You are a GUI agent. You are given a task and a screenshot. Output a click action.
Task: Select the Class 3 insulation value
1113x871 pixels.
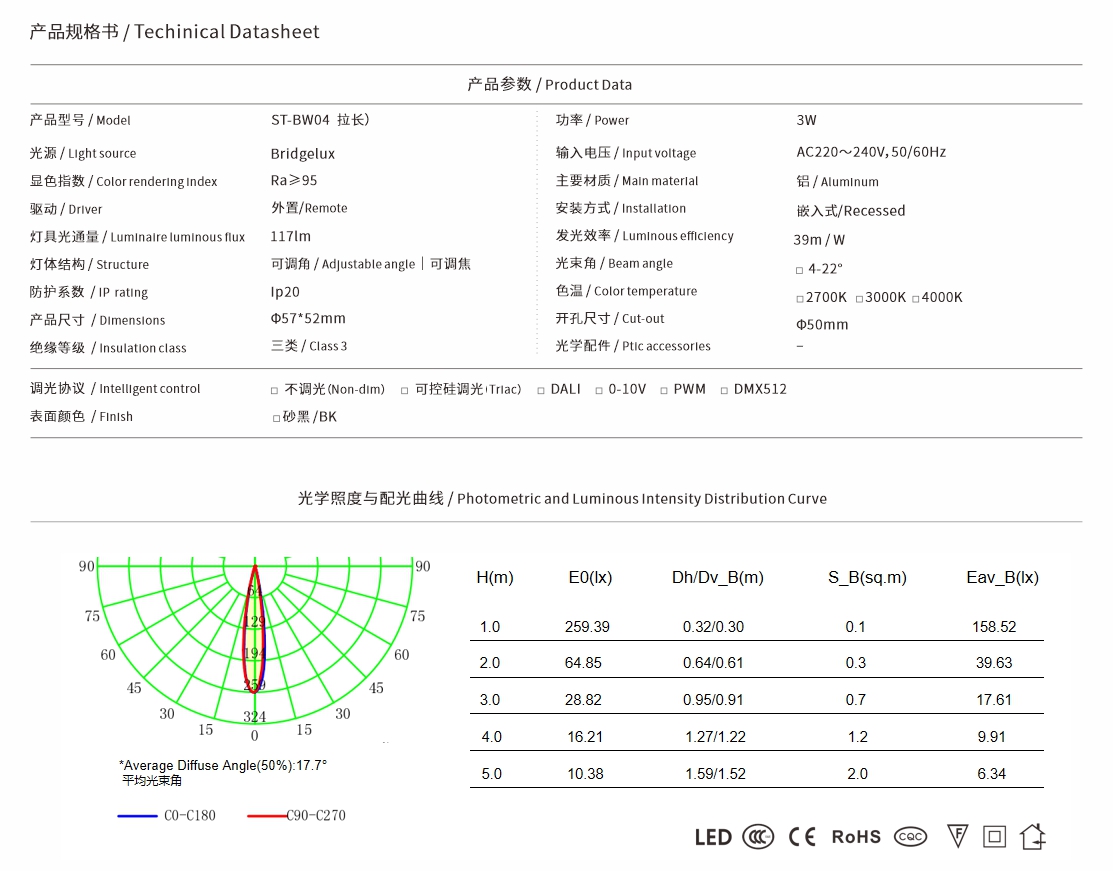tap(309, 346)
